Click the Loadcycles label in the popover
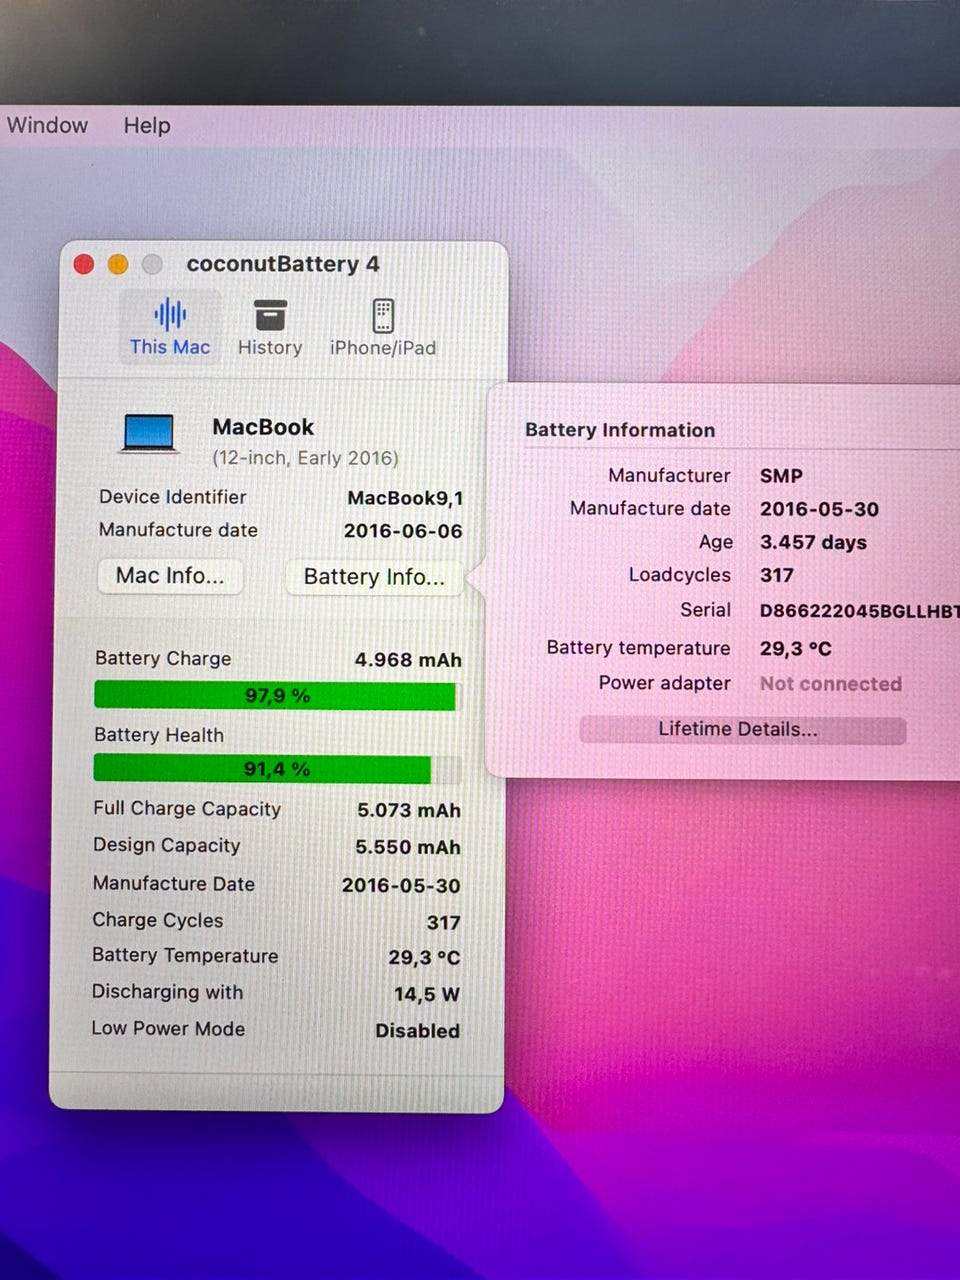 click(680, 575)
